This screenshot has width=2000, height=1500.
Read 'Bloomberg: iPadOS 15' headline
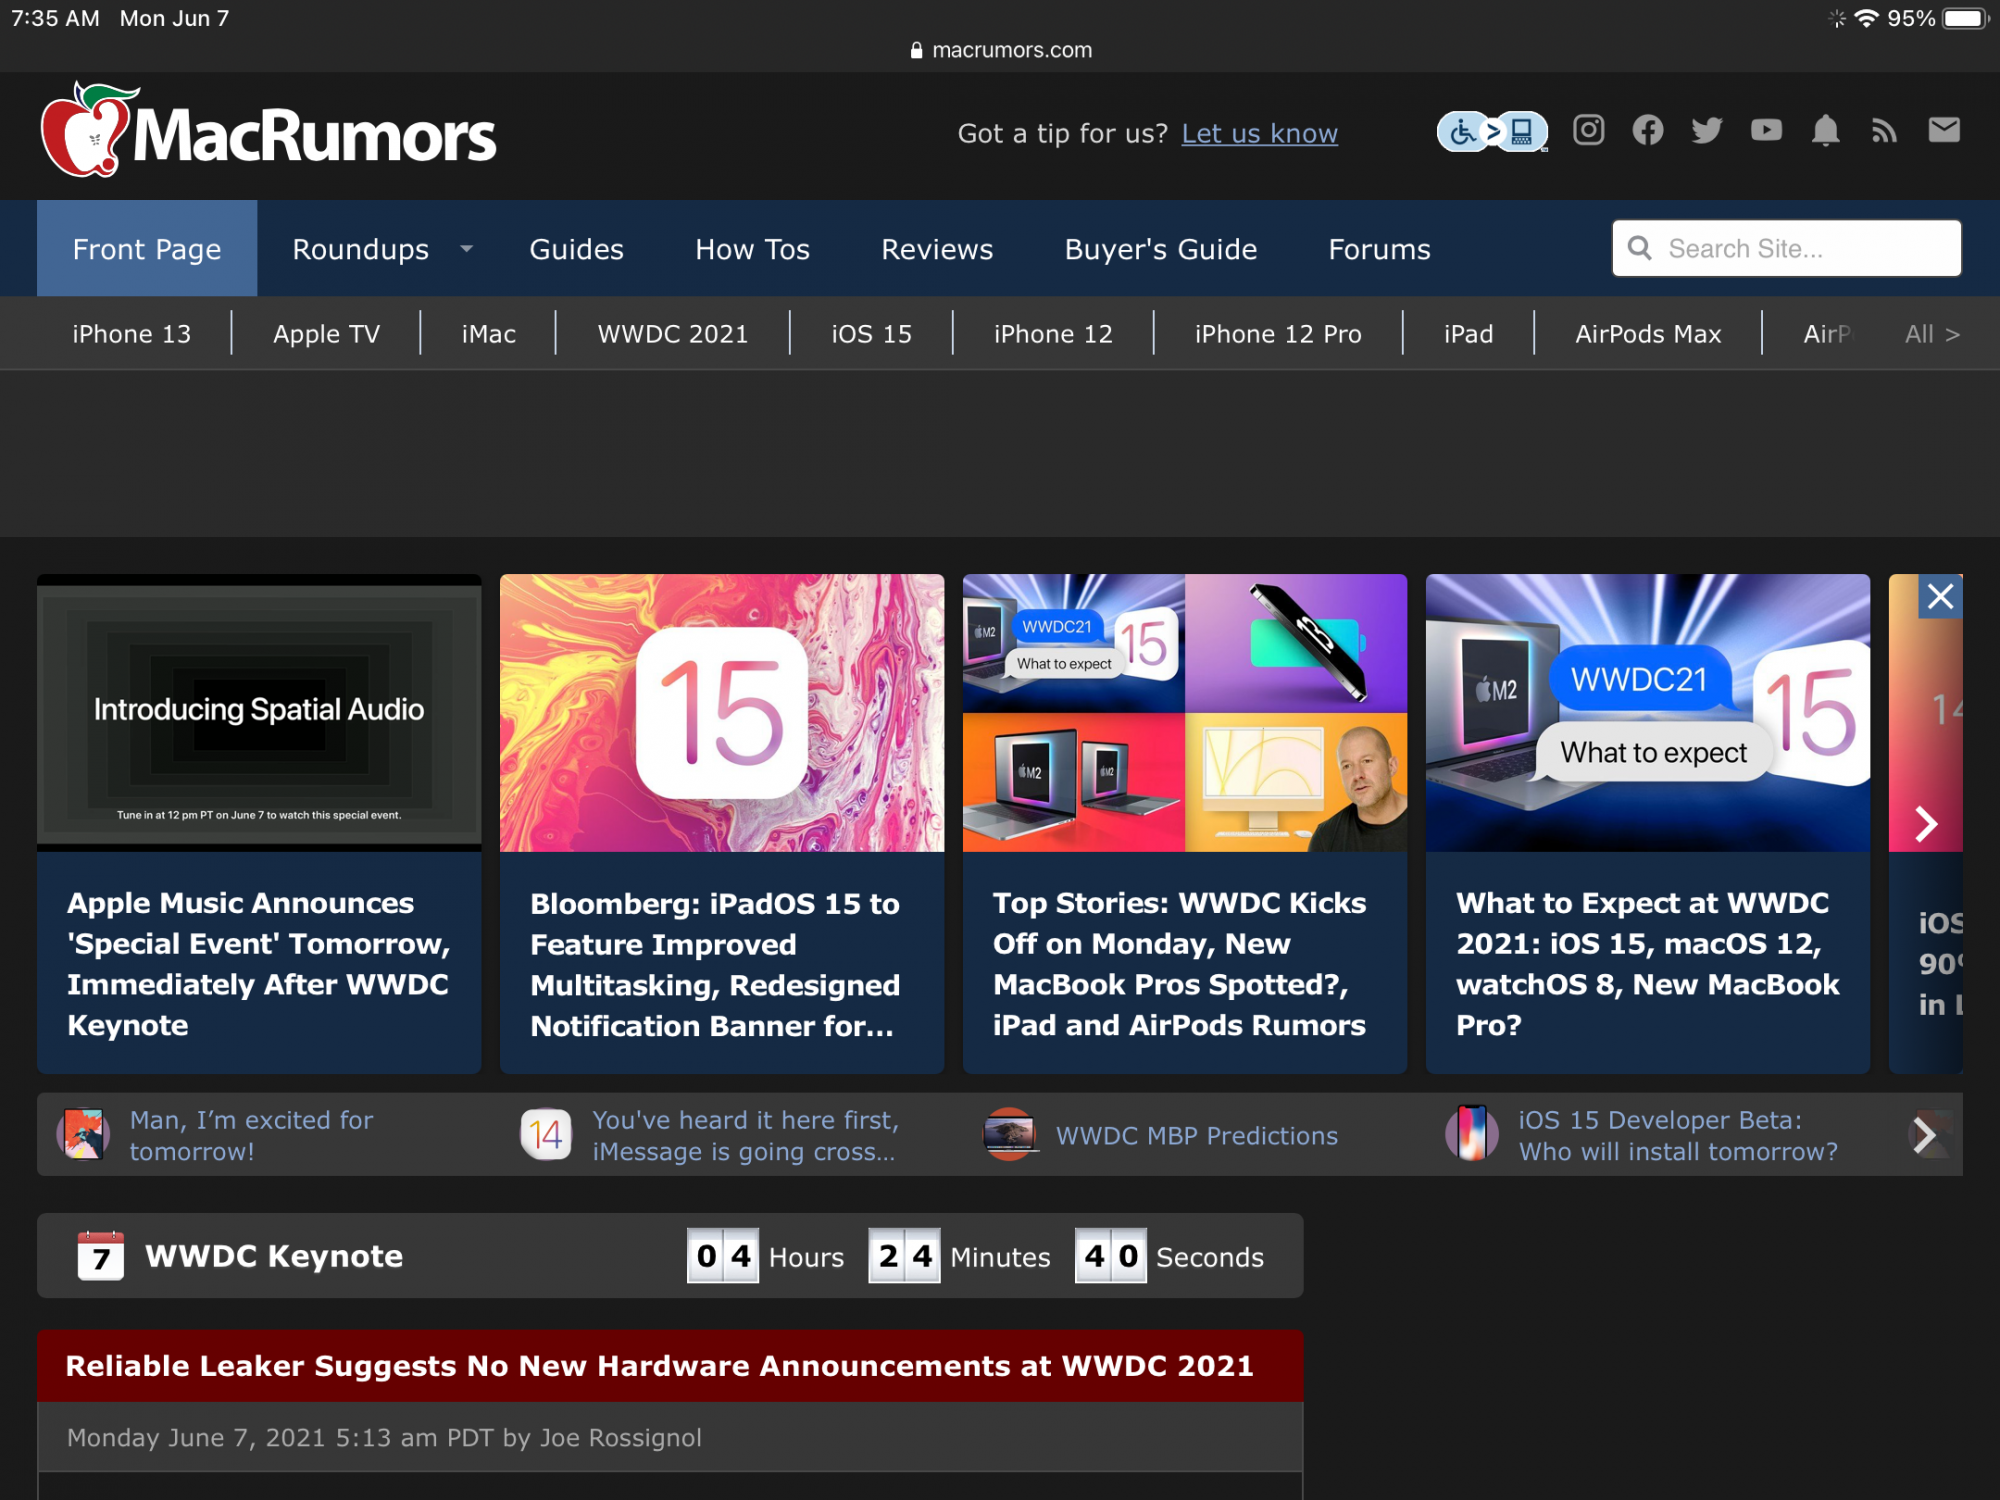715,964
